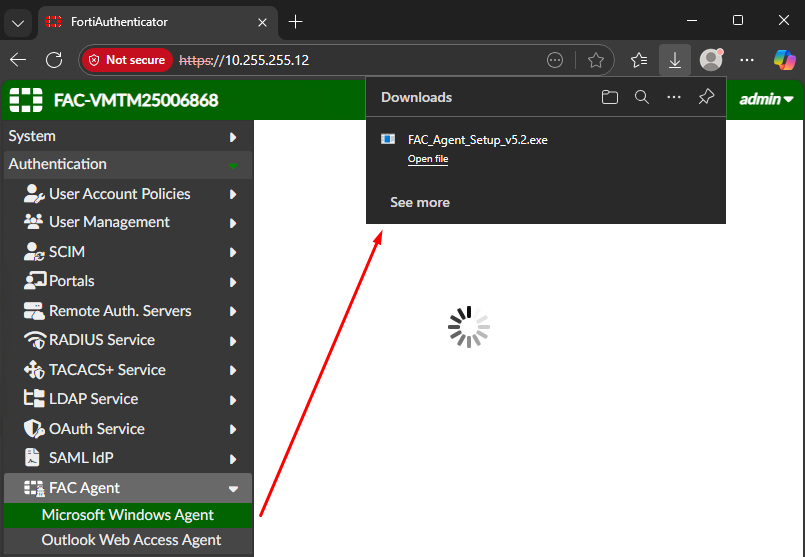
Task: Open the System menu label
Action: coord(32,136)
